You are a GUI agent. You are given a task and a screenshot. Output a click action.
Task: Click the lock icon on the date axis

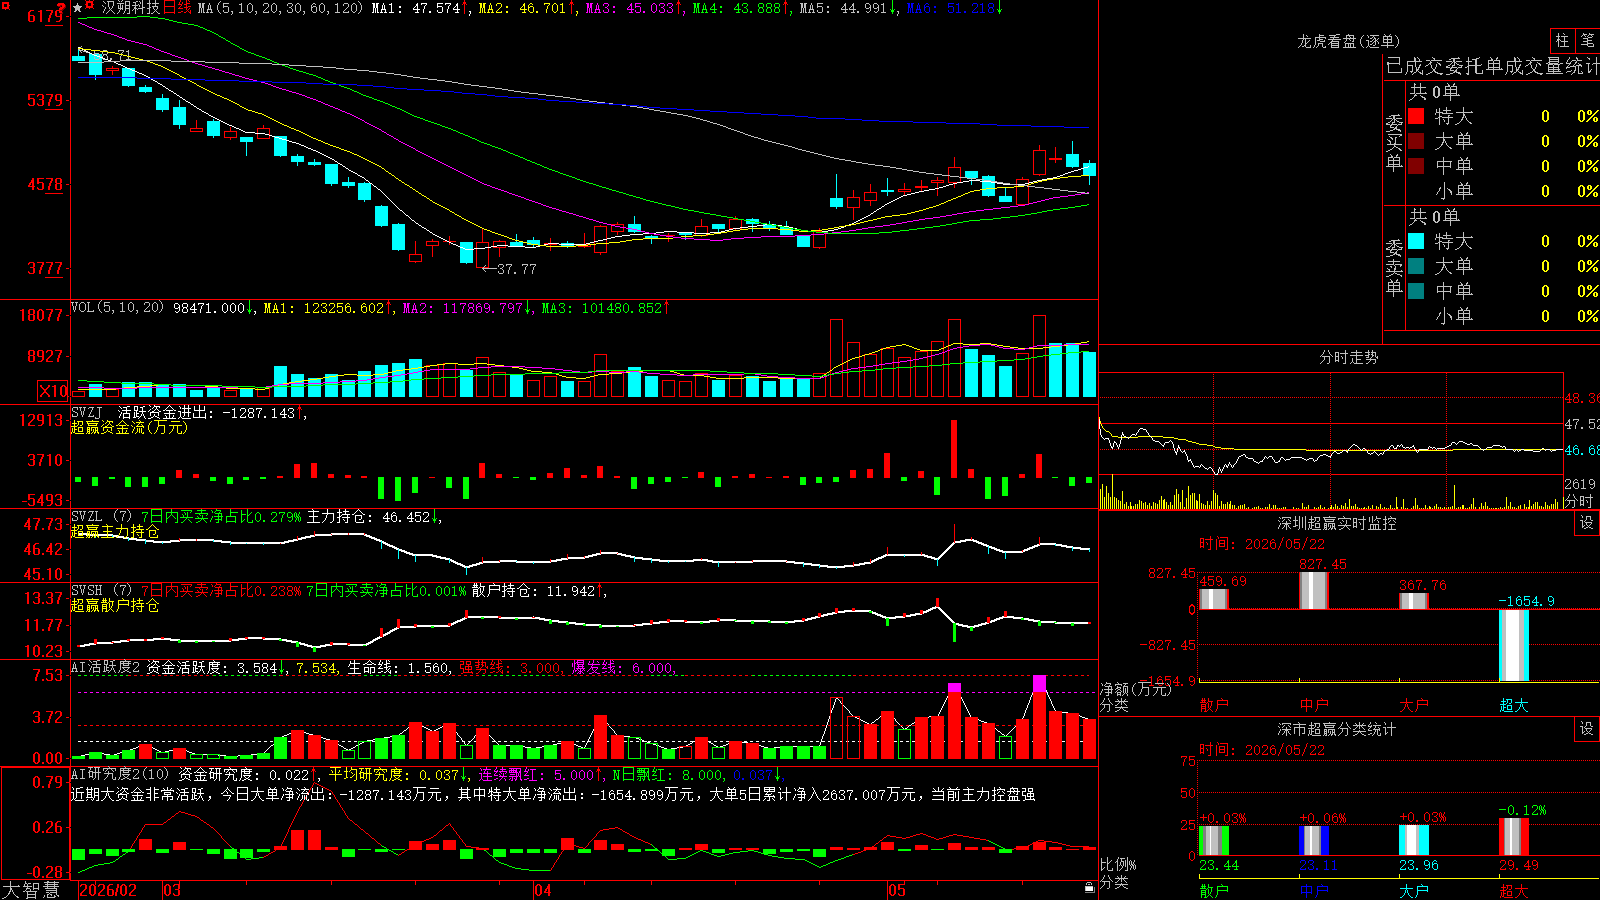pyautogui.click(x=1089, y=888)
